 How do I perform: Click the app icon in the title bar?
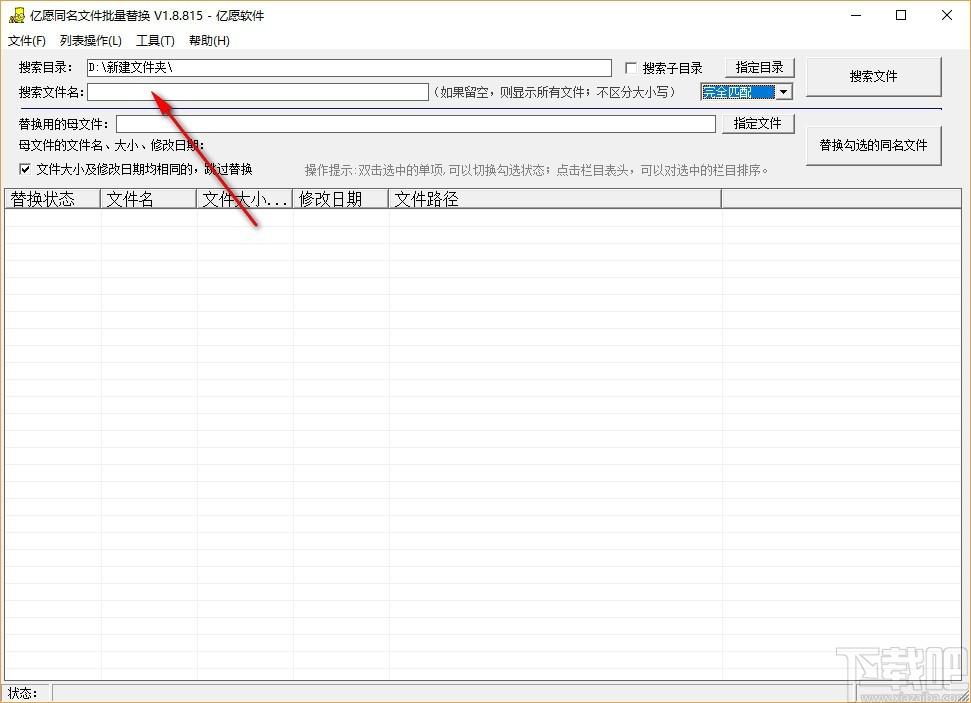(x=17, y=15)
